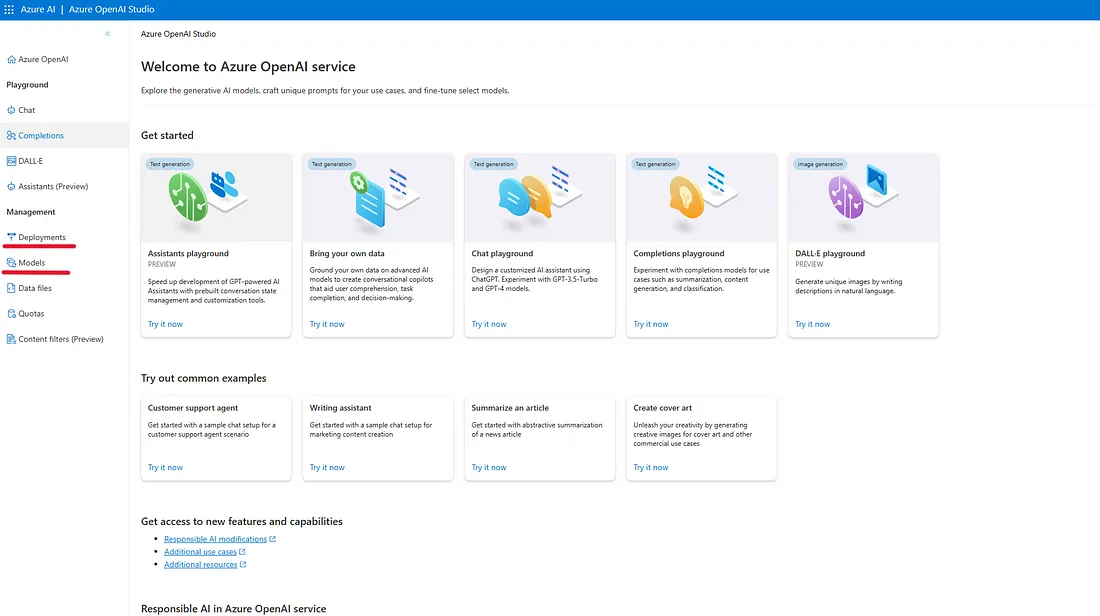Open the app launcher waffle icon
The image size is (1100, 616).
[x=9, y=10]
